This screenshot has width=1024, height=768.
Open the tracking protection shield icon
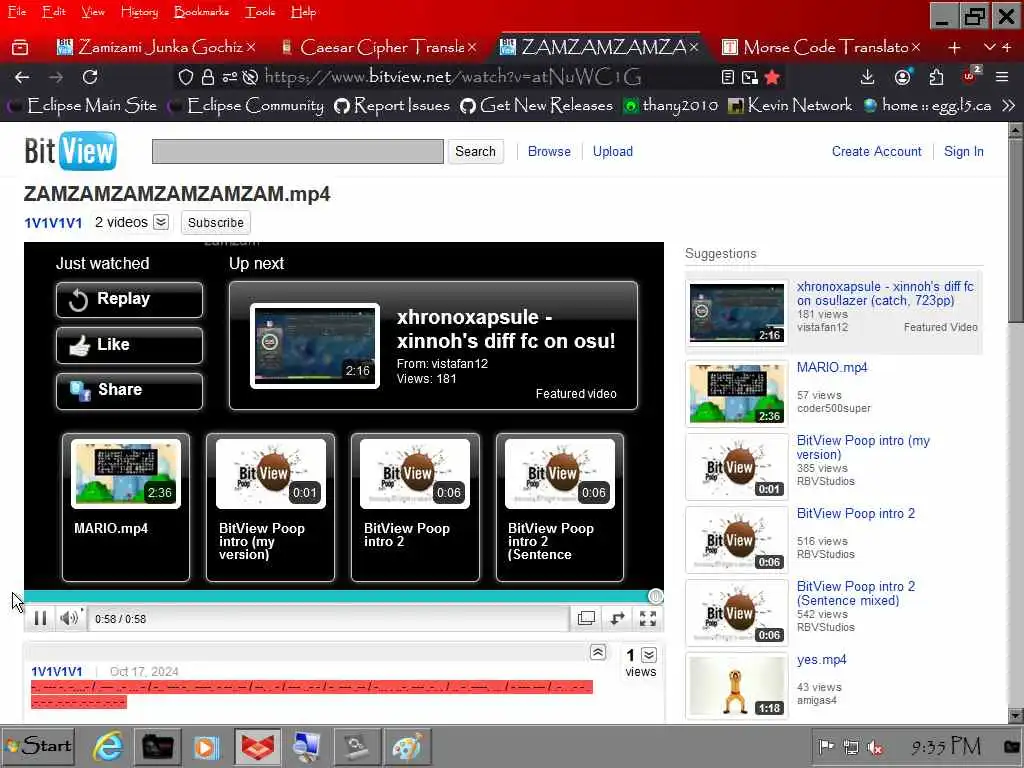click(x=185, y=78)
